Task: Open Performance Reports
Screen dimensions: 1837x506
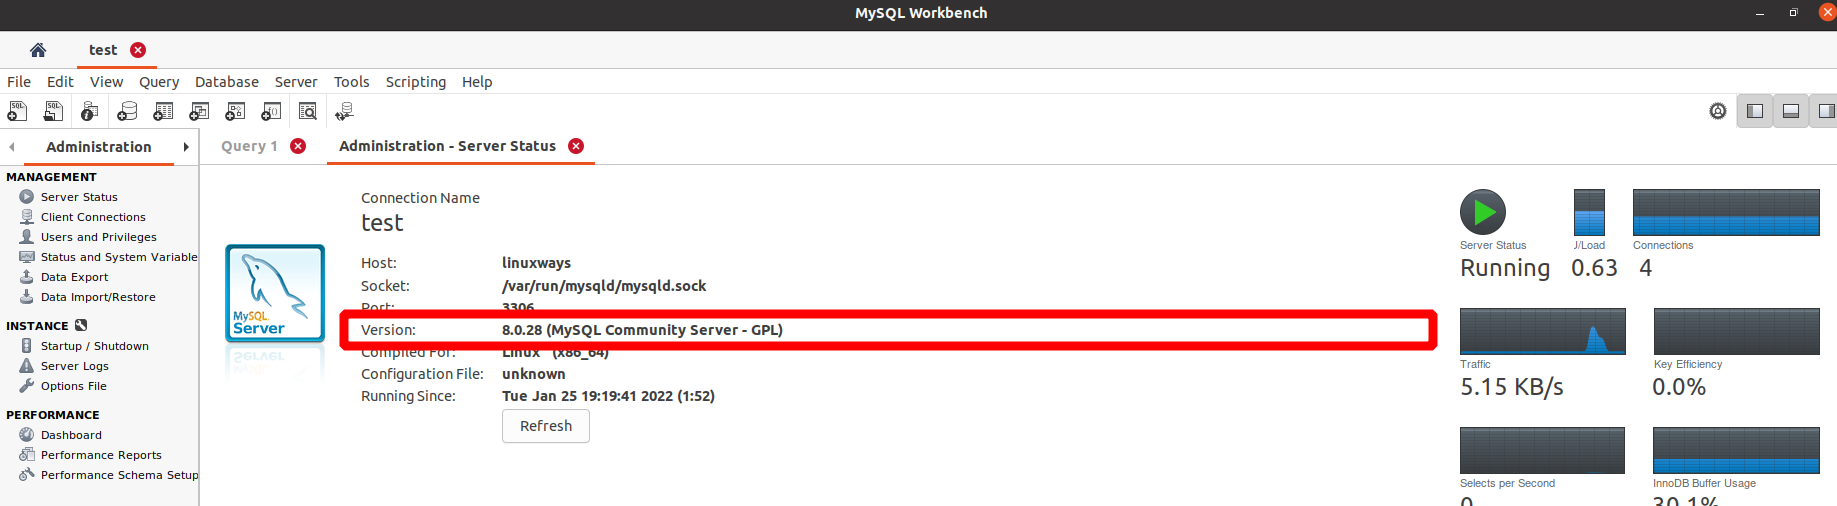Action: click(x=101, y=455)
